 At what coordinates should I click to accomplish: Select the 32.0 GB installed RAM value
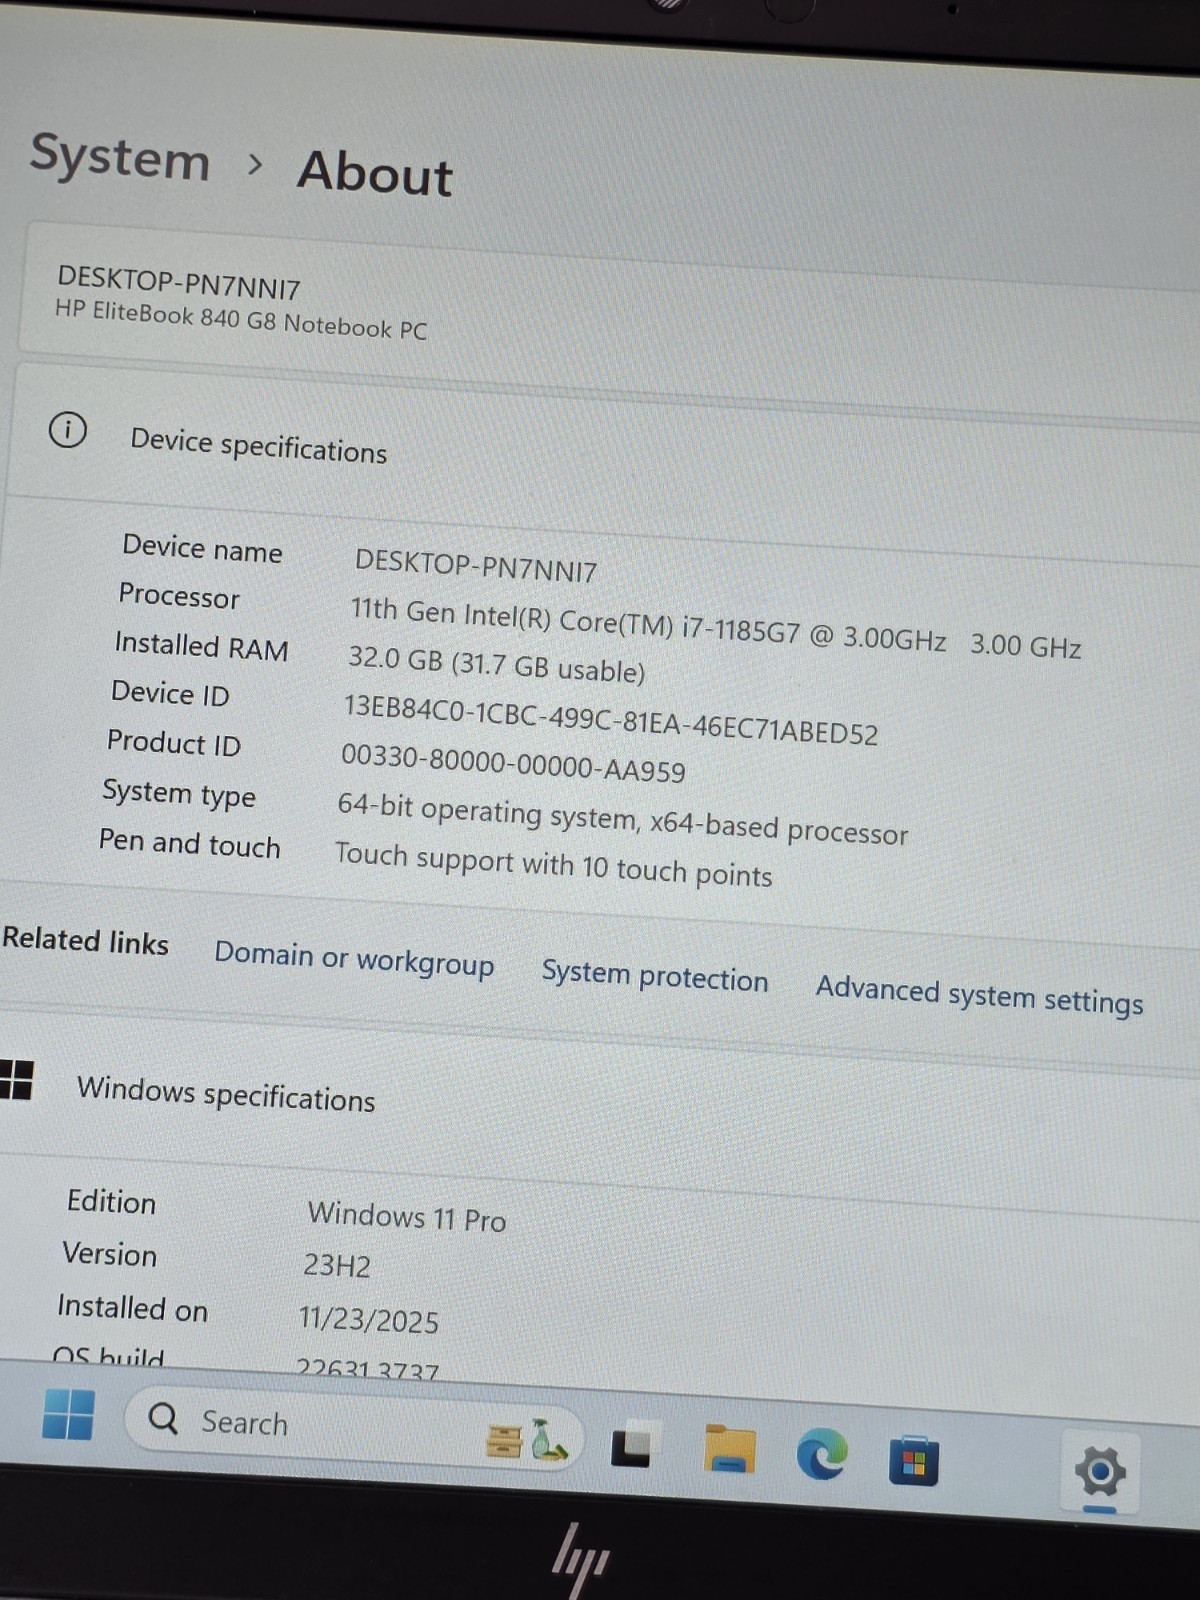point(496,664)
